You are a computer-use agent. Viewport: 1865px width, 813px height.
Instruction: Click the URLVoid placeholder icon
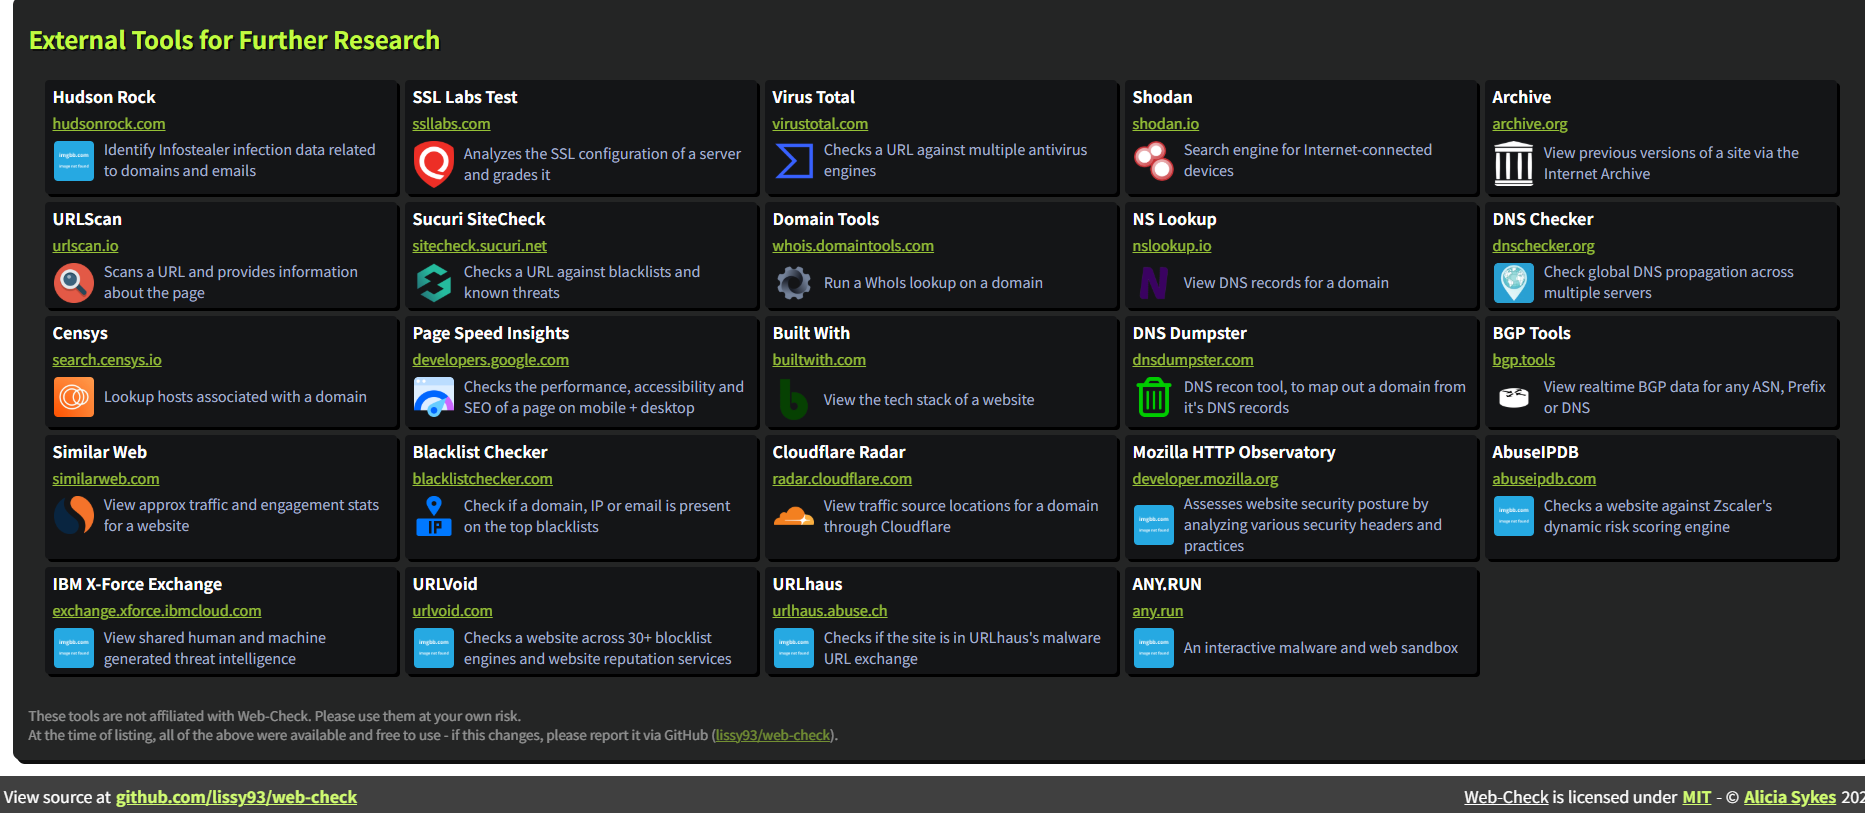(x=434, y=648)
